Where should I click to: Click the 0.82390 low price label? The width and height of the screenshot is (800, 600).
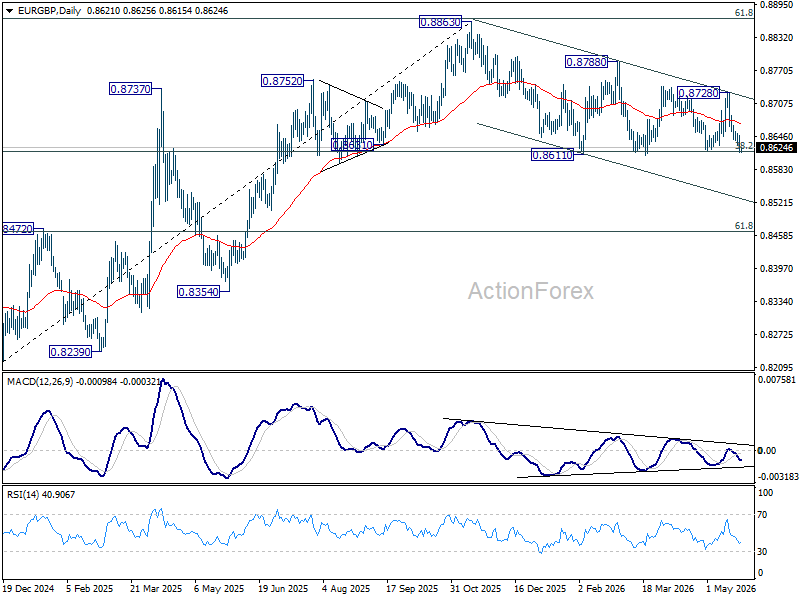(x=70, y=352)
